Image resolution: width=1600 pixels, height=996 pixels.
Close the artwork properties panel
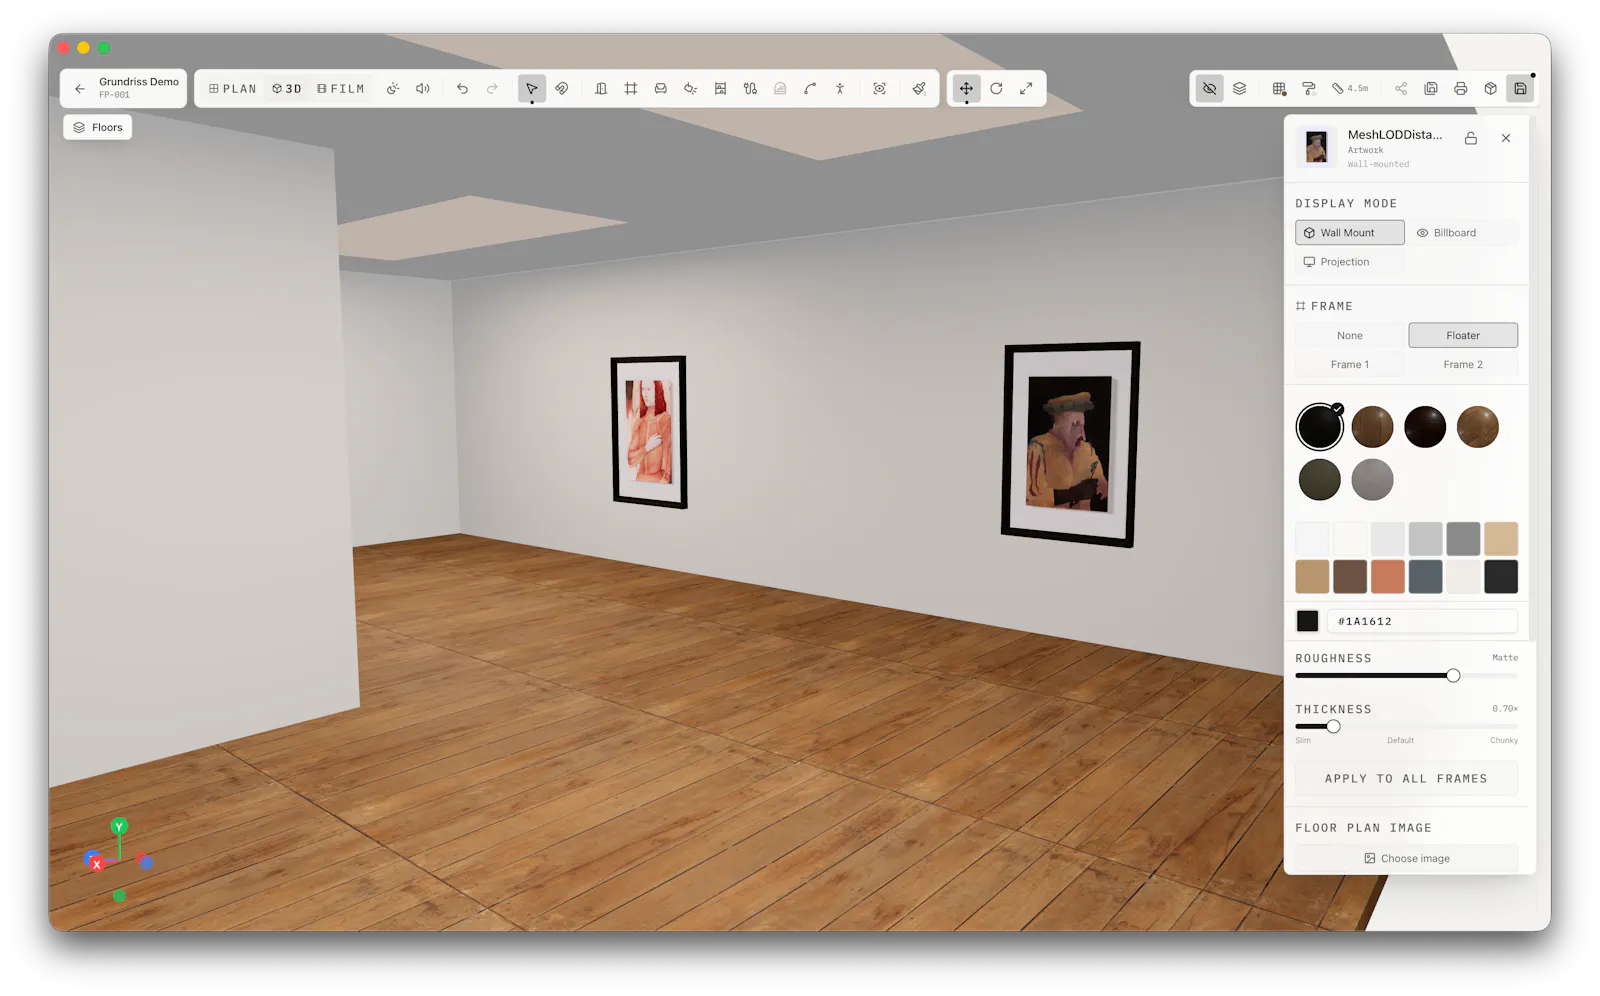[1506, 139]
